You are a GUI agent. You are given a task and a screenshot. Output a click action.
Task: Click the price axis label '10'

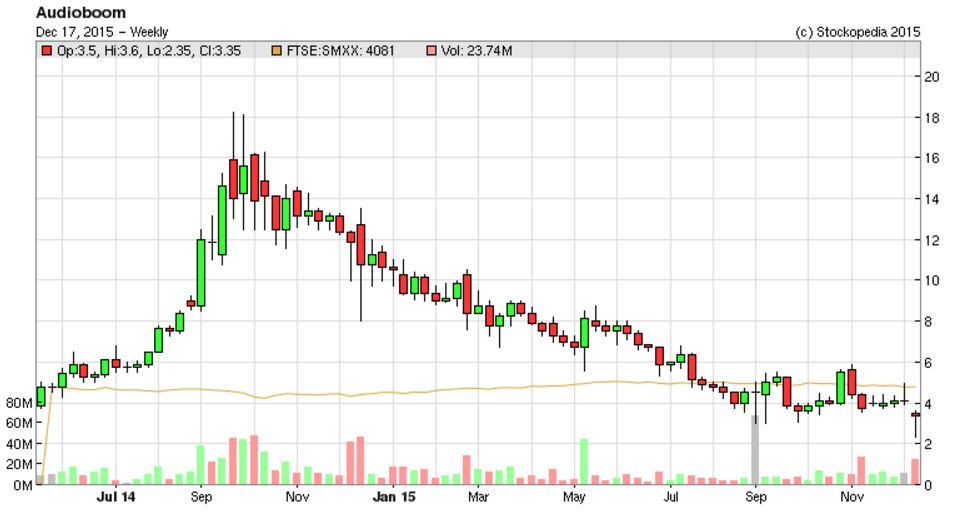931,281
